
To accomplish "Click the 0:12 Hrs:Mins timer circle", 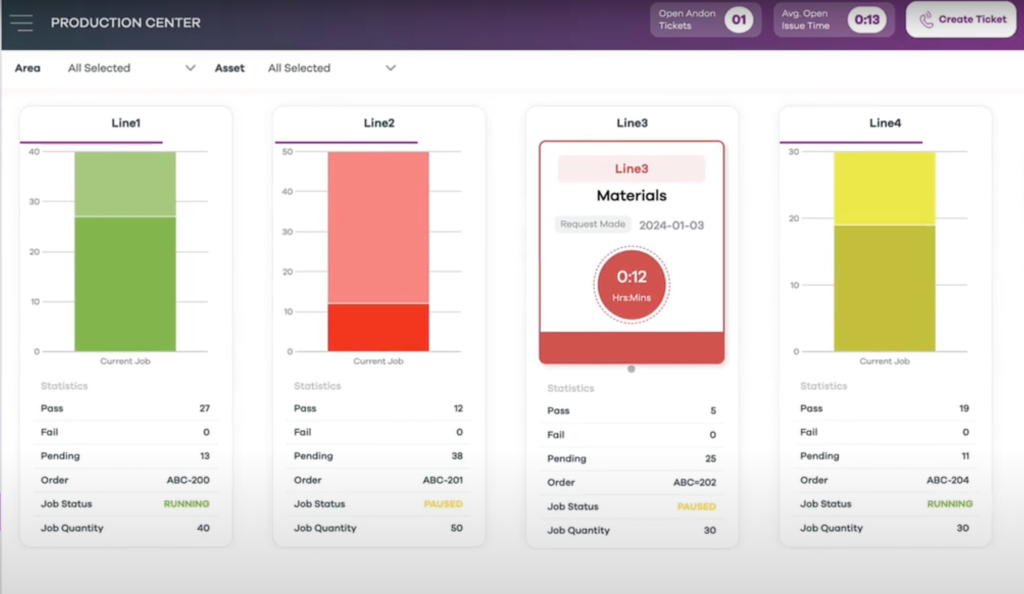I will coord(631,284).
